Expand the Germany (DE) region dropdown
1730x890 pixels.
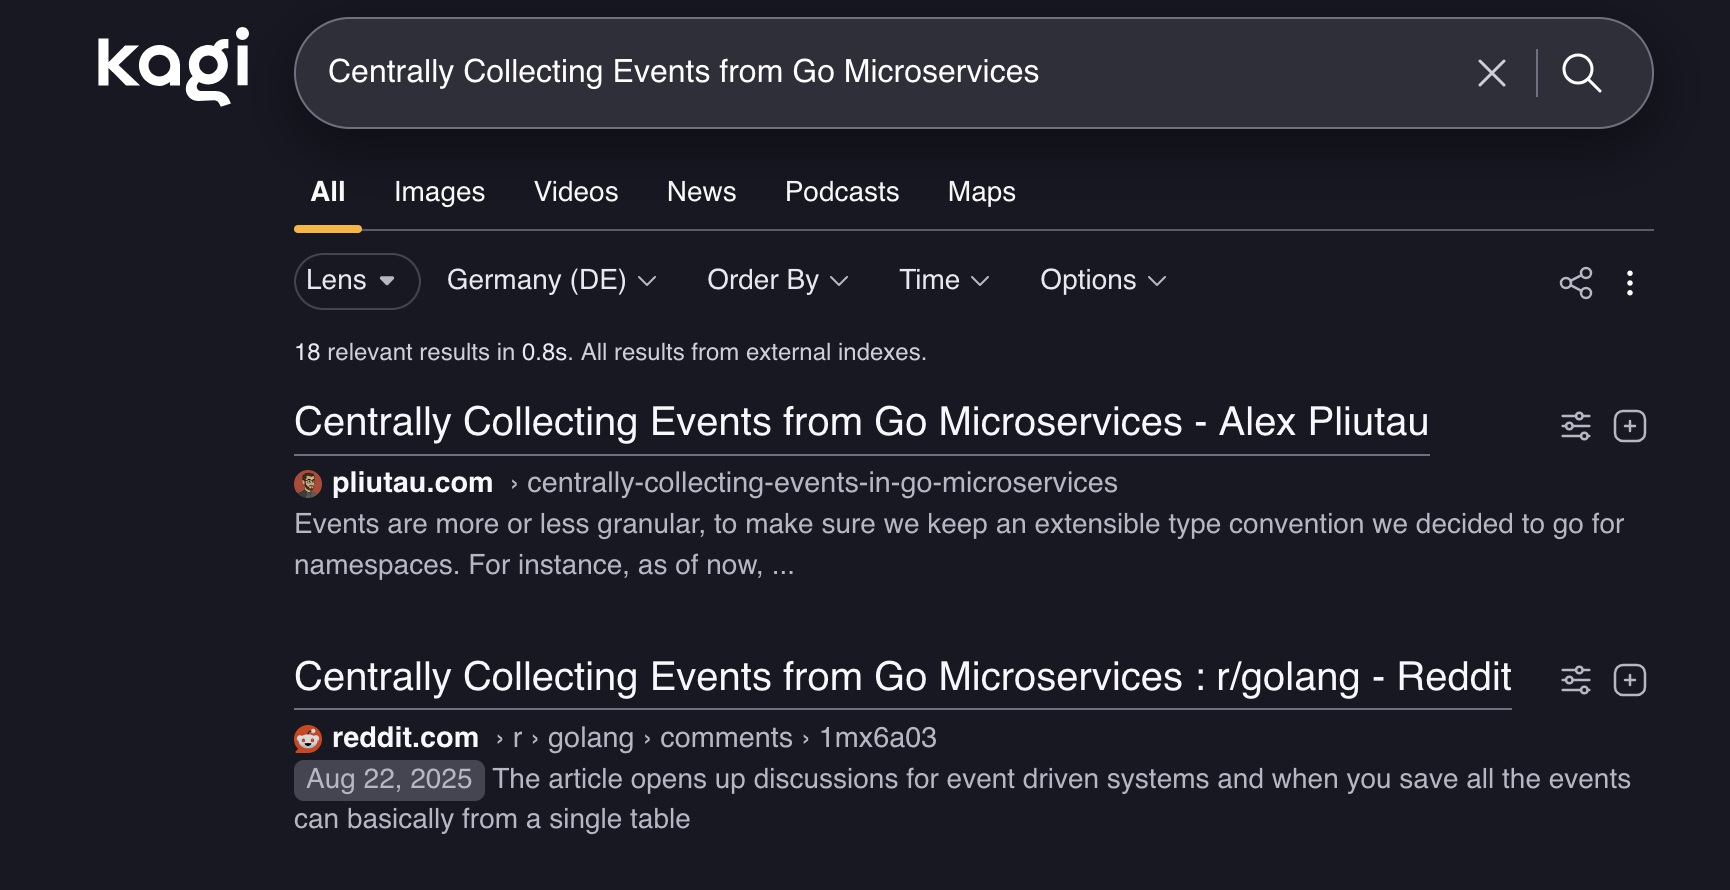tap(552, 280)
